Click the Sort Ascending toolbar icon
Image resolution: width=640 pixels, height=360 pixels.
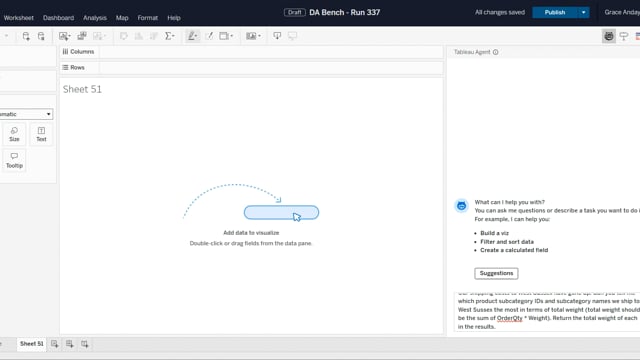[x=139, y=36]
